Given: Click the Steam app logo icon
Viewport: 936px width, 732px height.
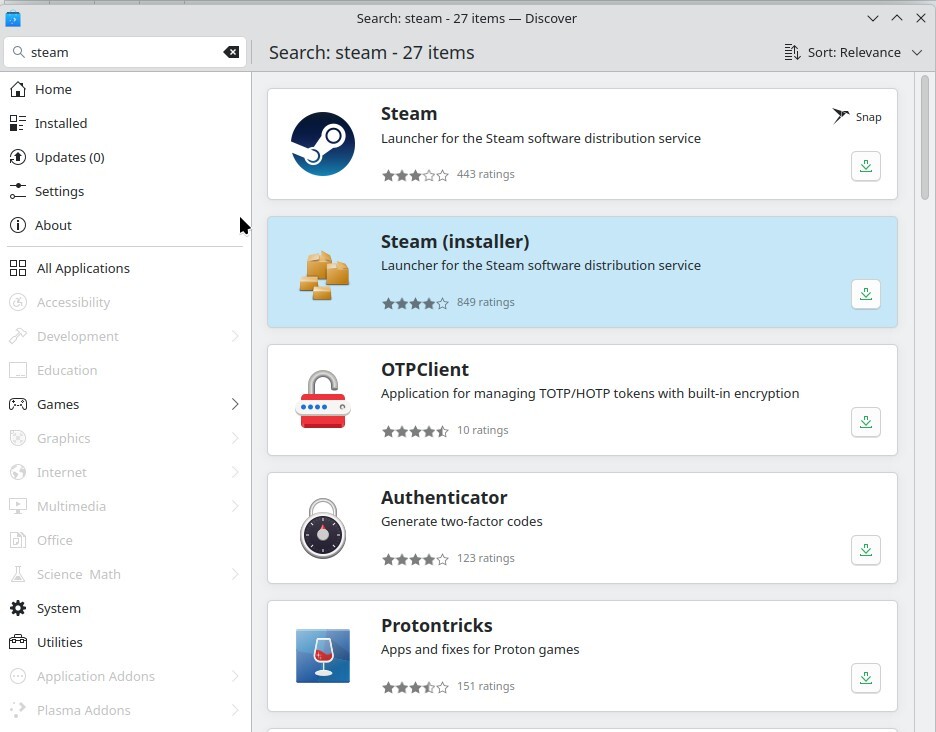Looking at the screenshot, I should [x=322, y=144].
